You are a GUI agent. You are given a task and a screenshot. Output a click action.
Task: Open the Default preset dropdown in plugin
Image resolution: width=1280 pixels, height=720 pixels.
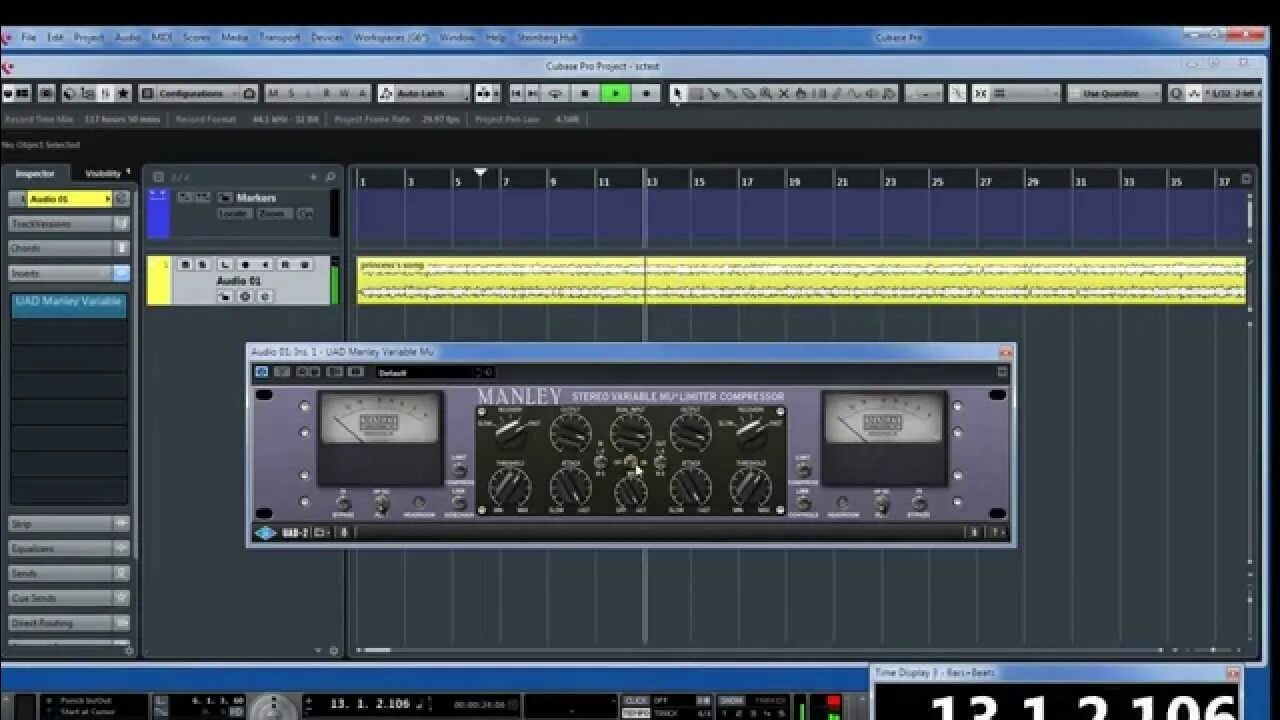(435, 372)
